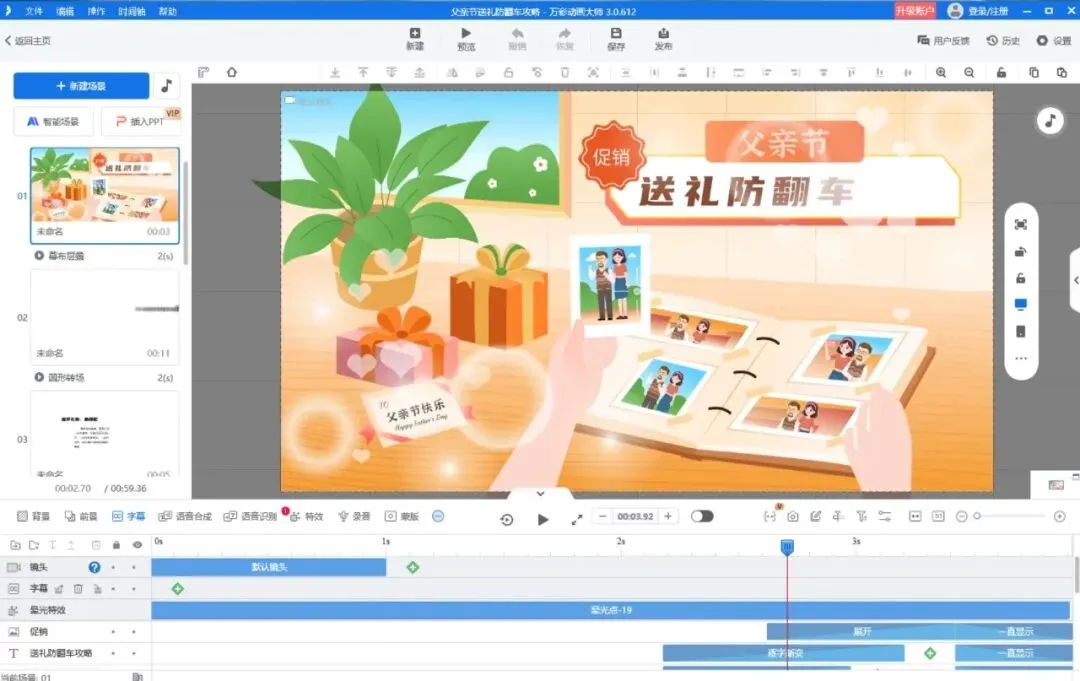Open 用户反馈 user feedback
Viewport: 1080px width, 681px height.
pos(943,41)
